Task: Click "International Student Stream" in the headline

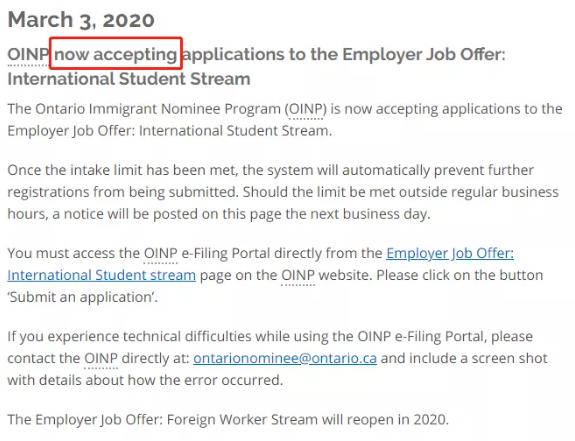Action: pyautogui.click(x=129, y=79)
